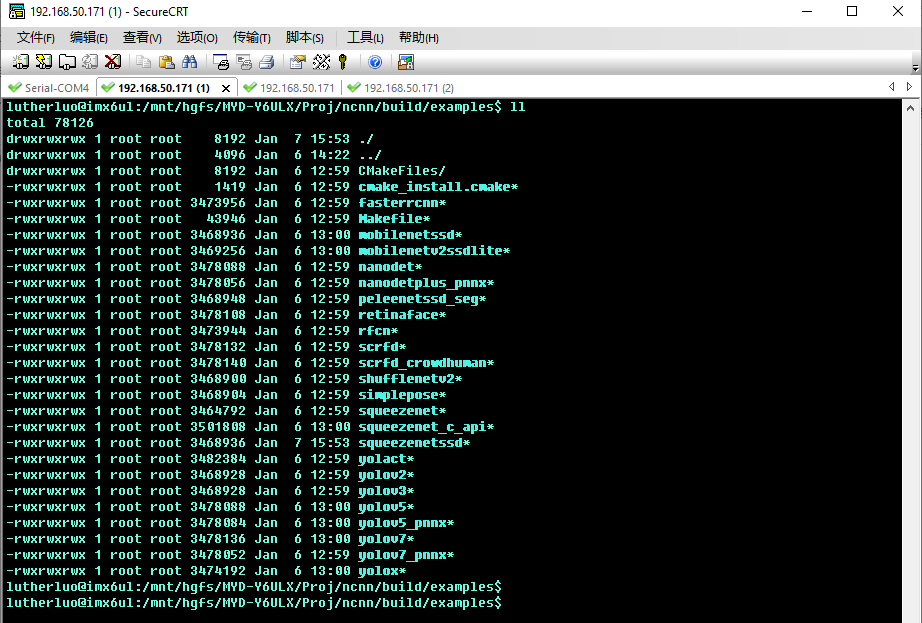Show next tabs with right arrow

tap(909, 87)
